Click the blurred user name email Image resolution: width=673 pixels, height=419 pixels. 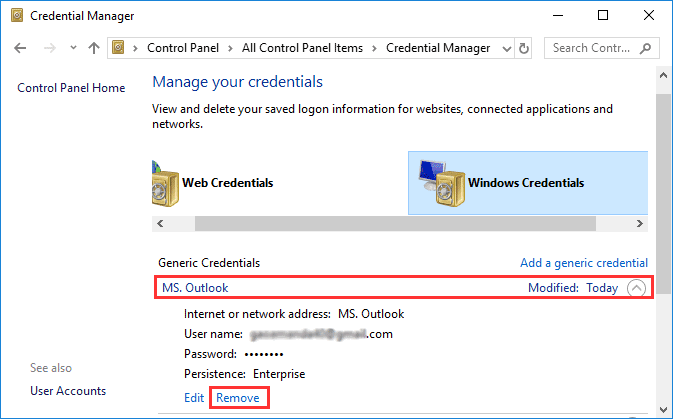point(321,334)
